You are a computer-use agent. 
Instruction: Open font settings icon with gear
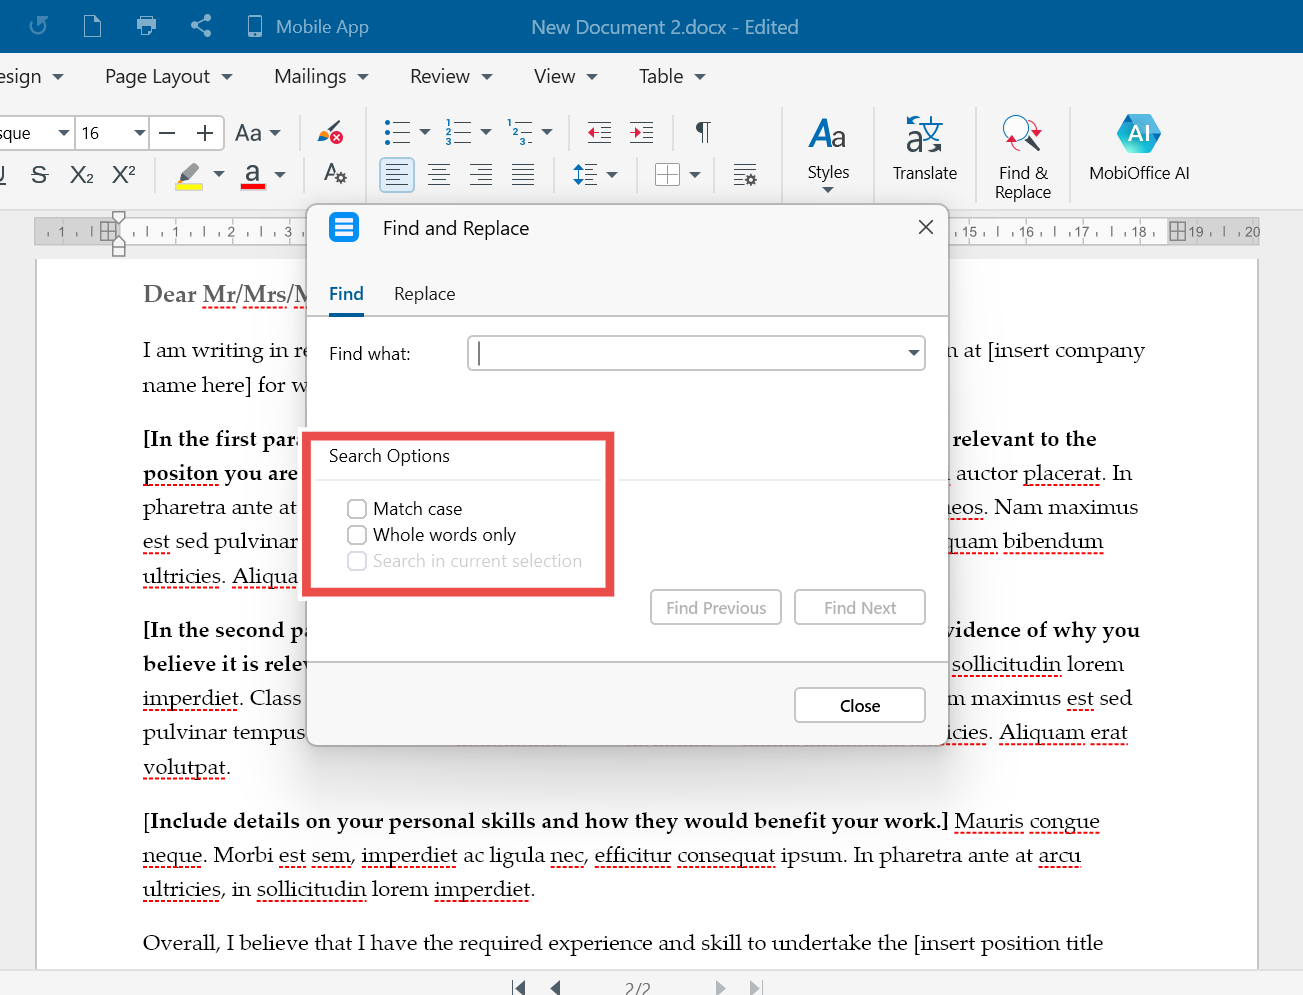335,174
